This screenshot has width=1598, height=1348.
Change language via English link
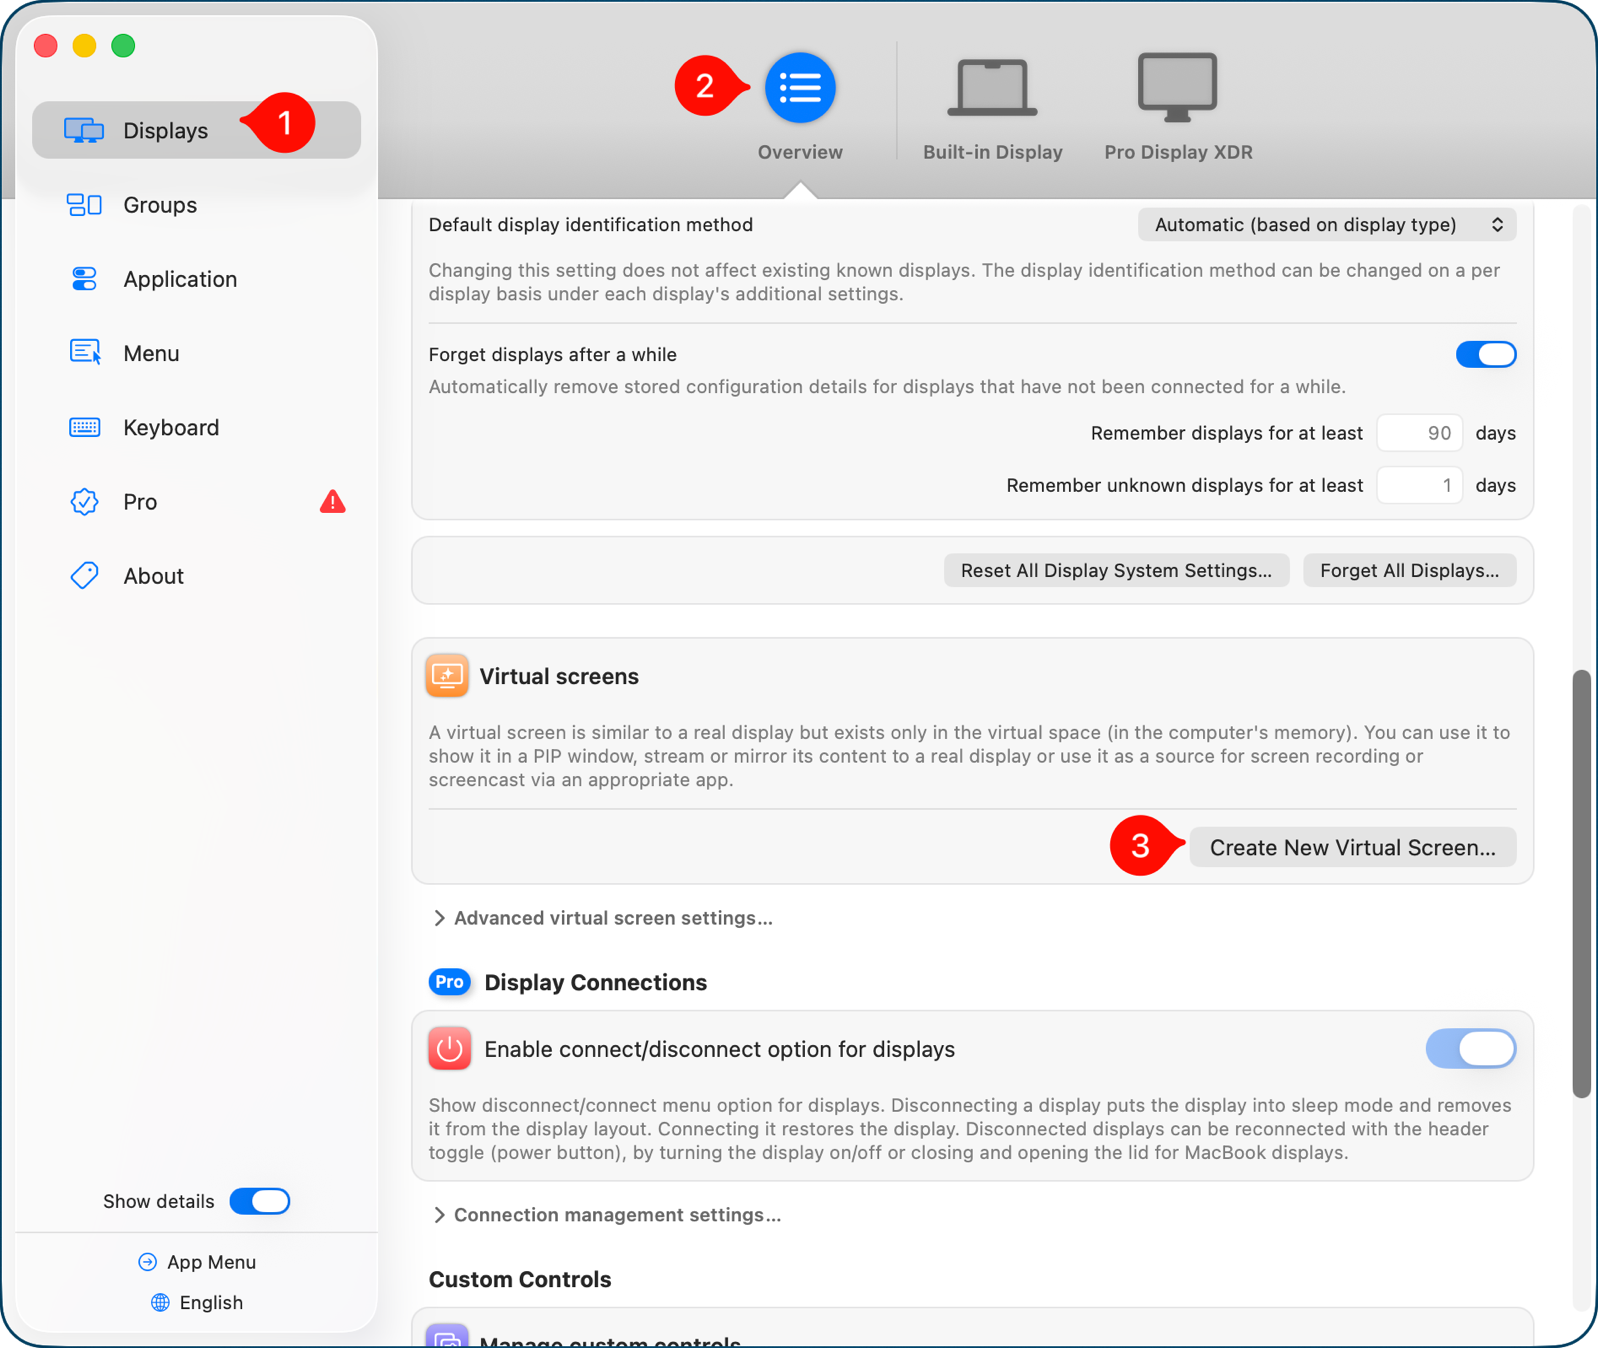197,1302
